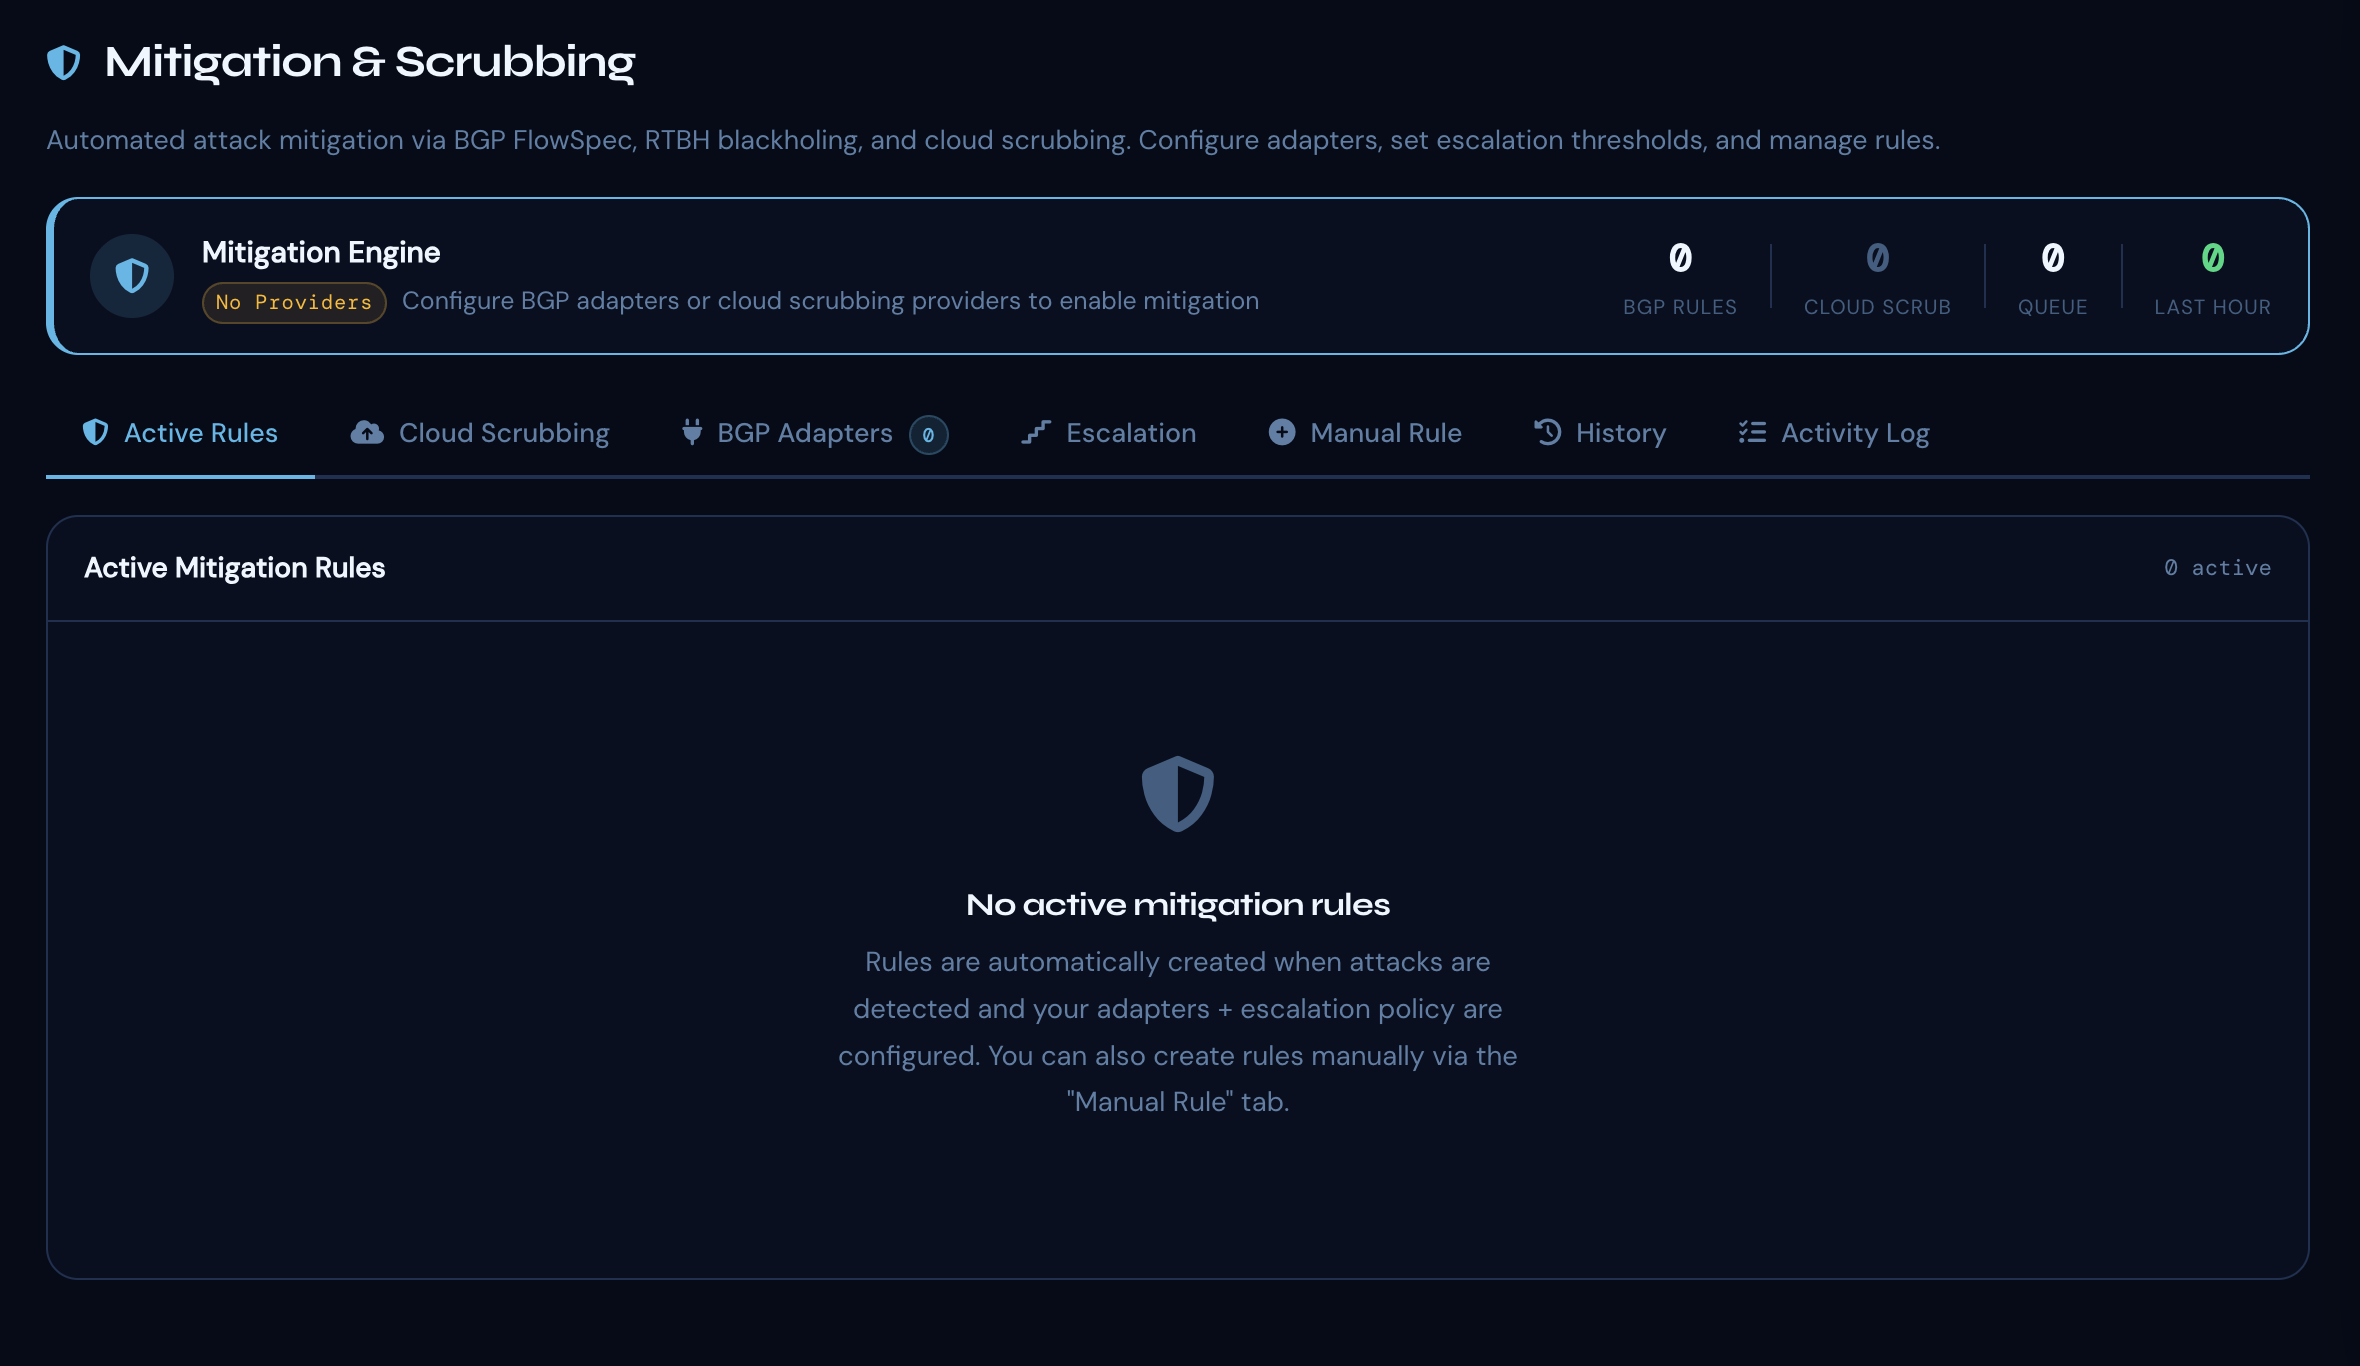Click the large shield icon in empty state

[1178, 793]
